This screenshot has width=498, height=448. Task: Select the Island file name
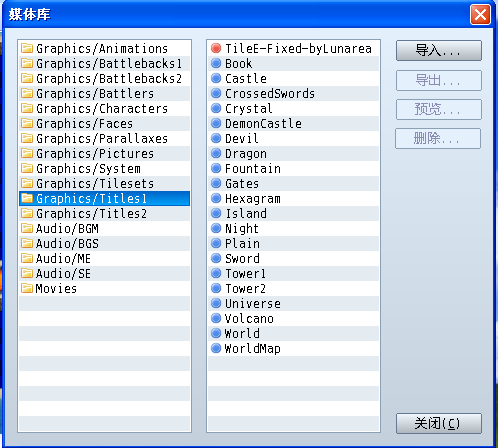(x=246, y=214)
